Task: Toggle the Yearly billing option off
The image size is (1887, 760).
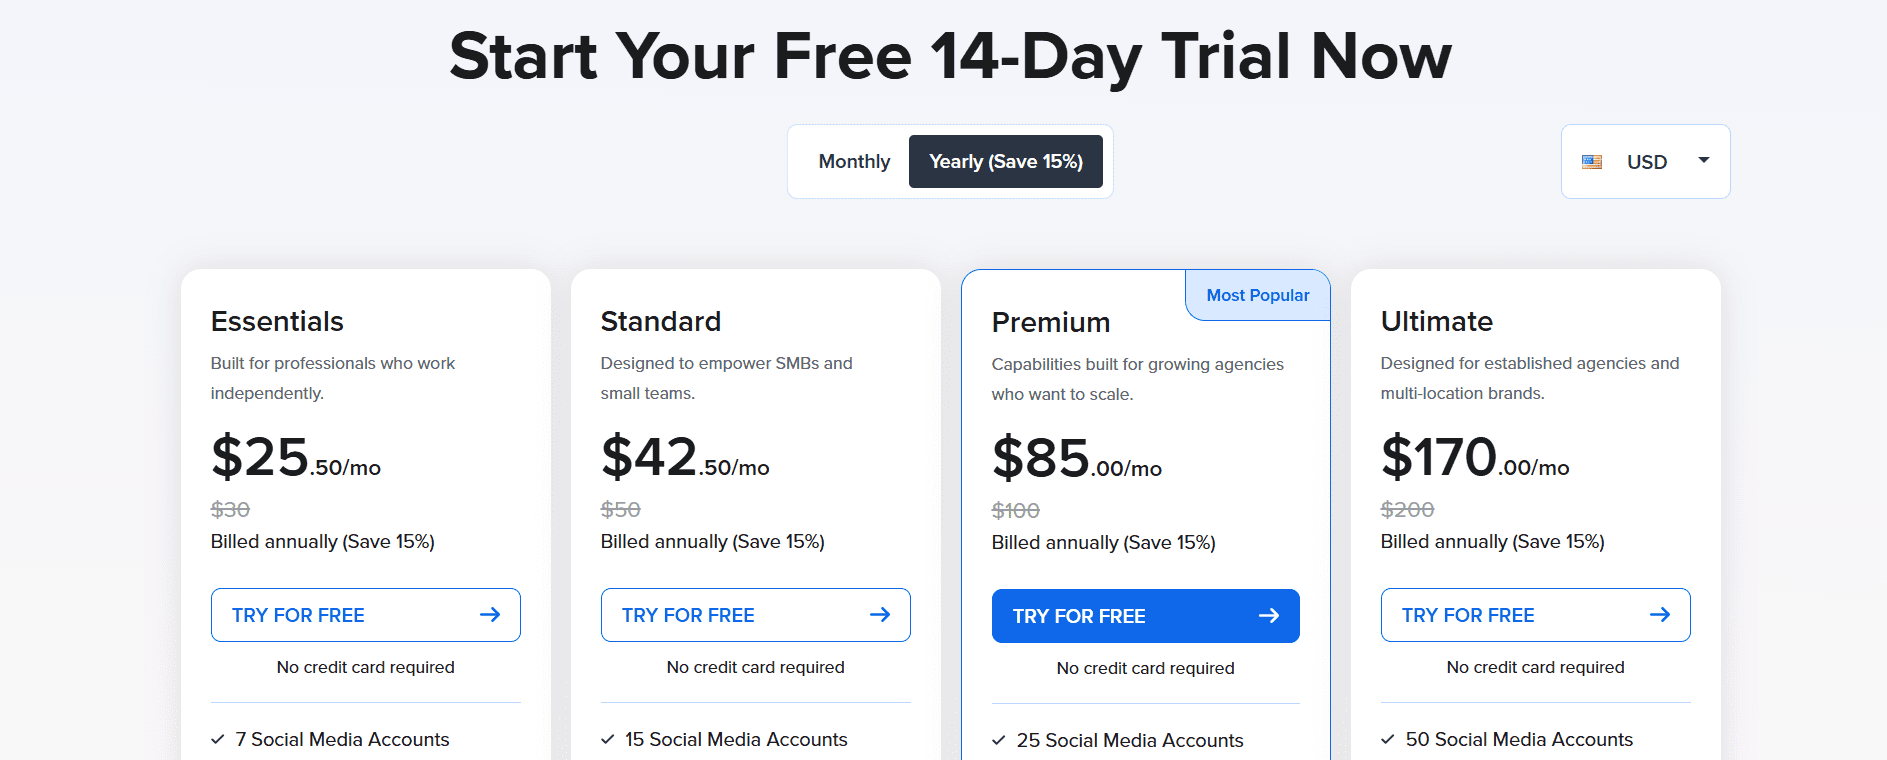Action: tap(855, 161)
